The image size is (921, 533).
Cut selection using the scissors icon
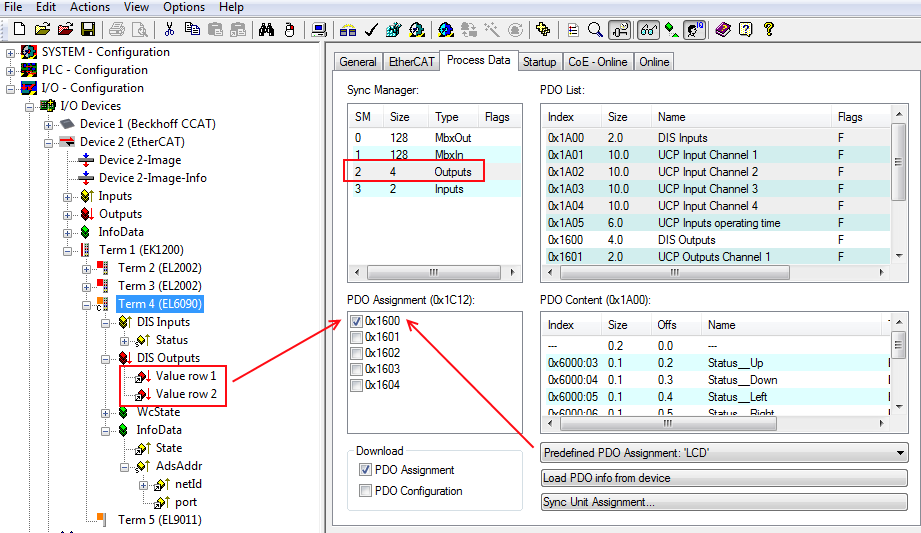[169, 29]
